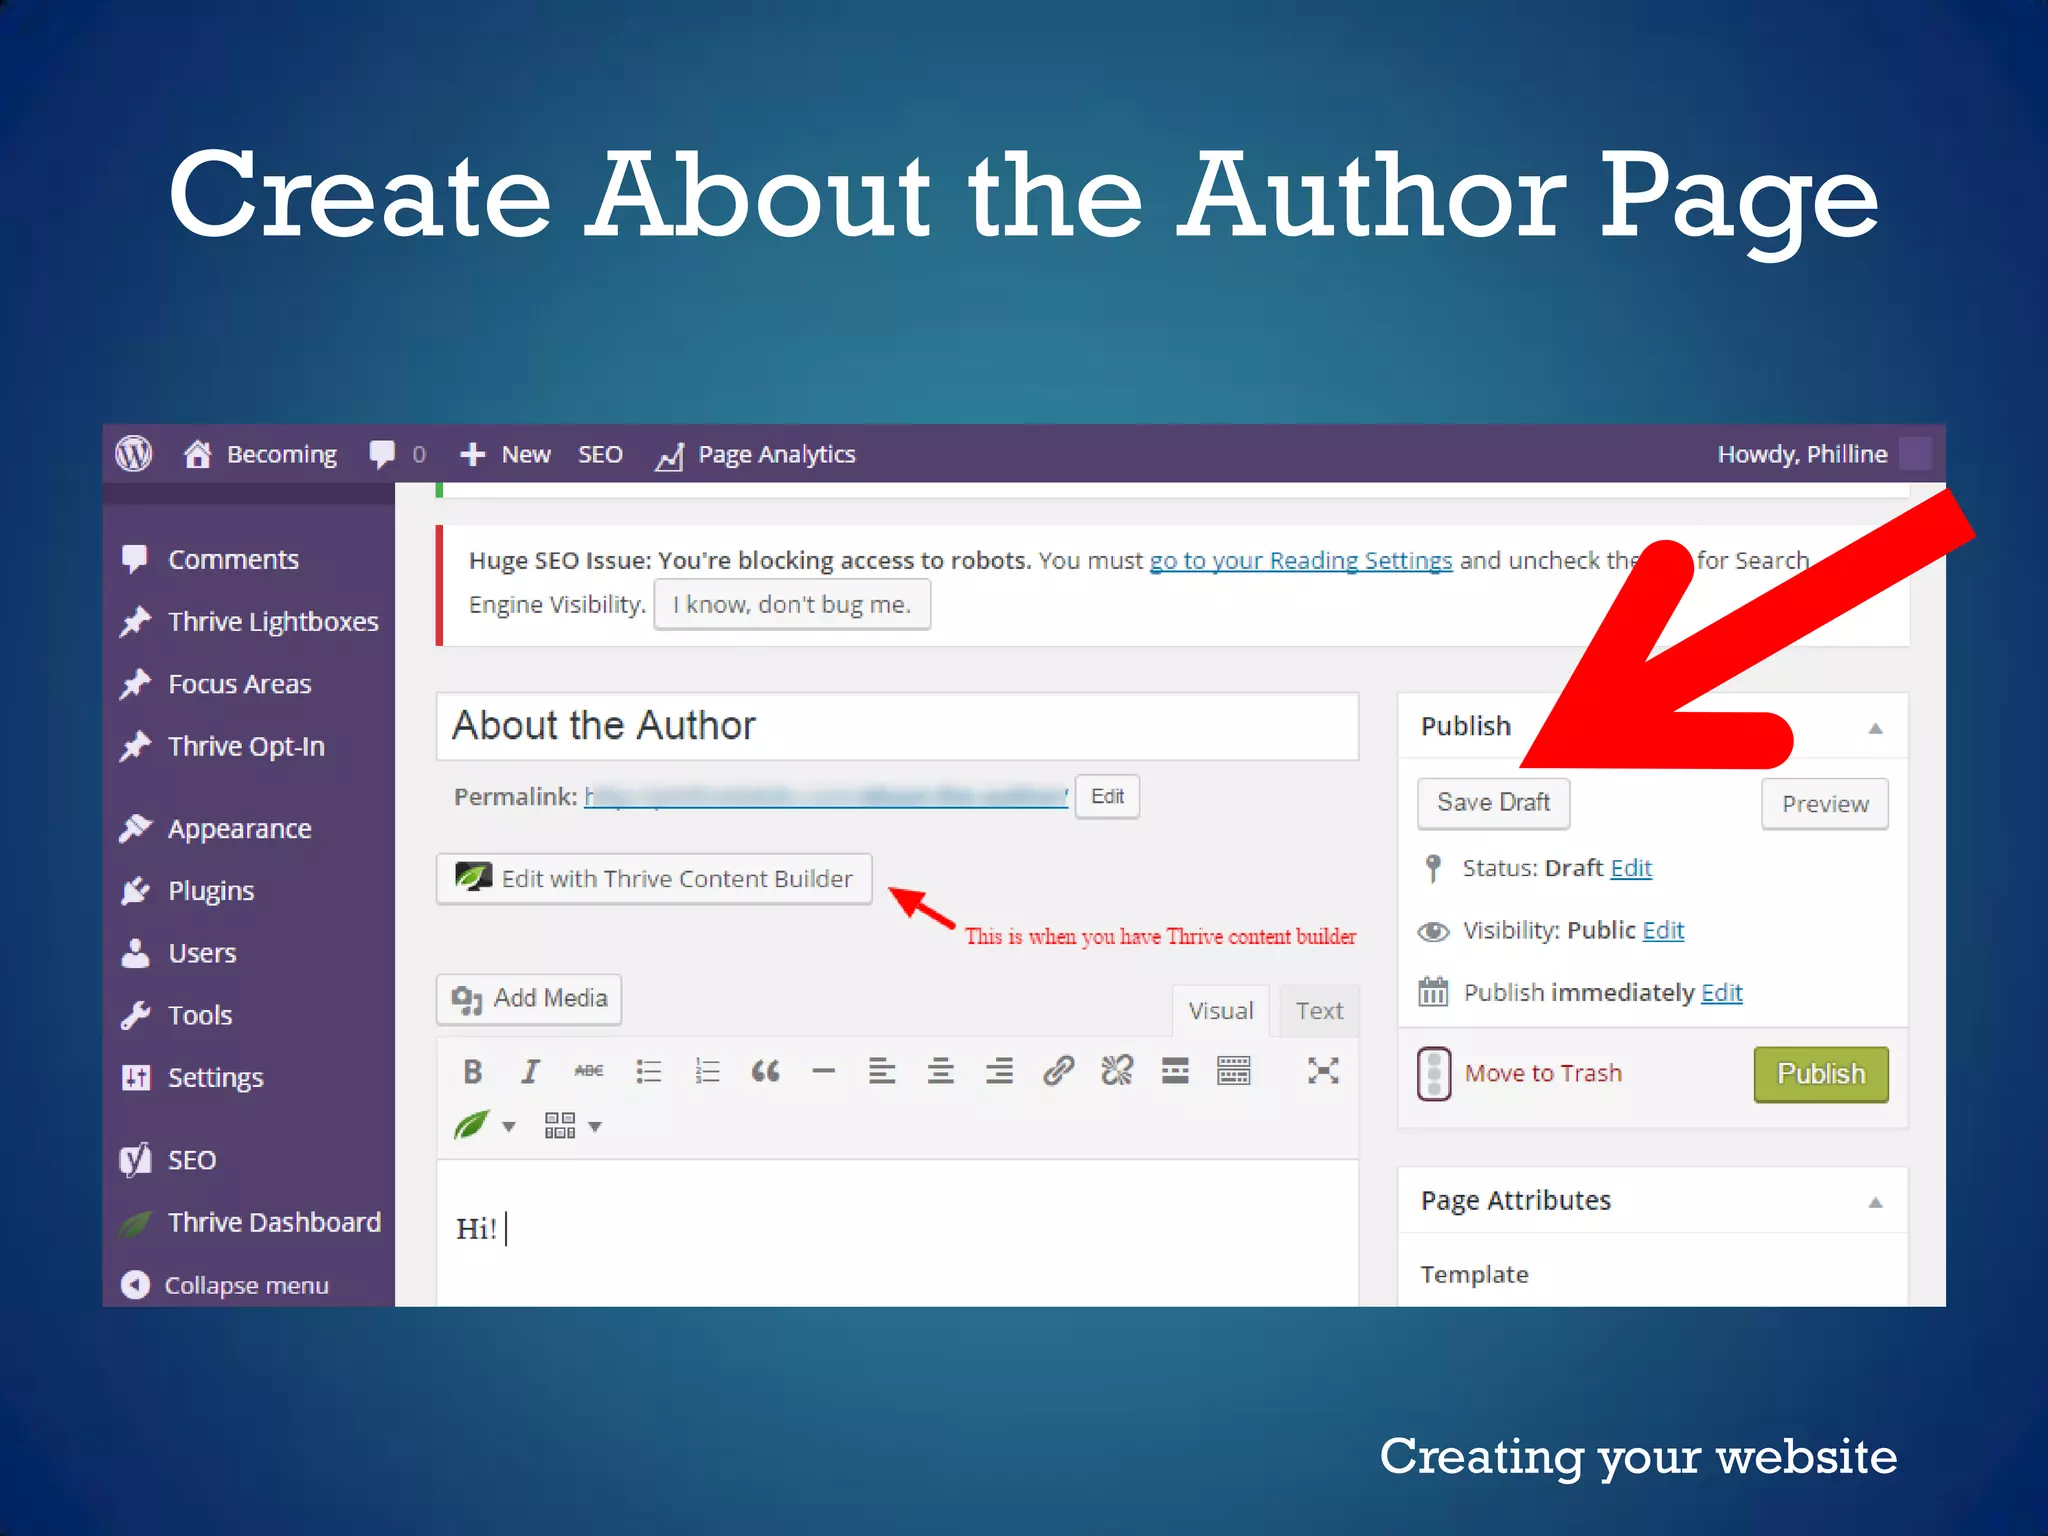Open the sidebar SEO menu
This screenshot has width=2048, height=1536.
(249, 1160)
